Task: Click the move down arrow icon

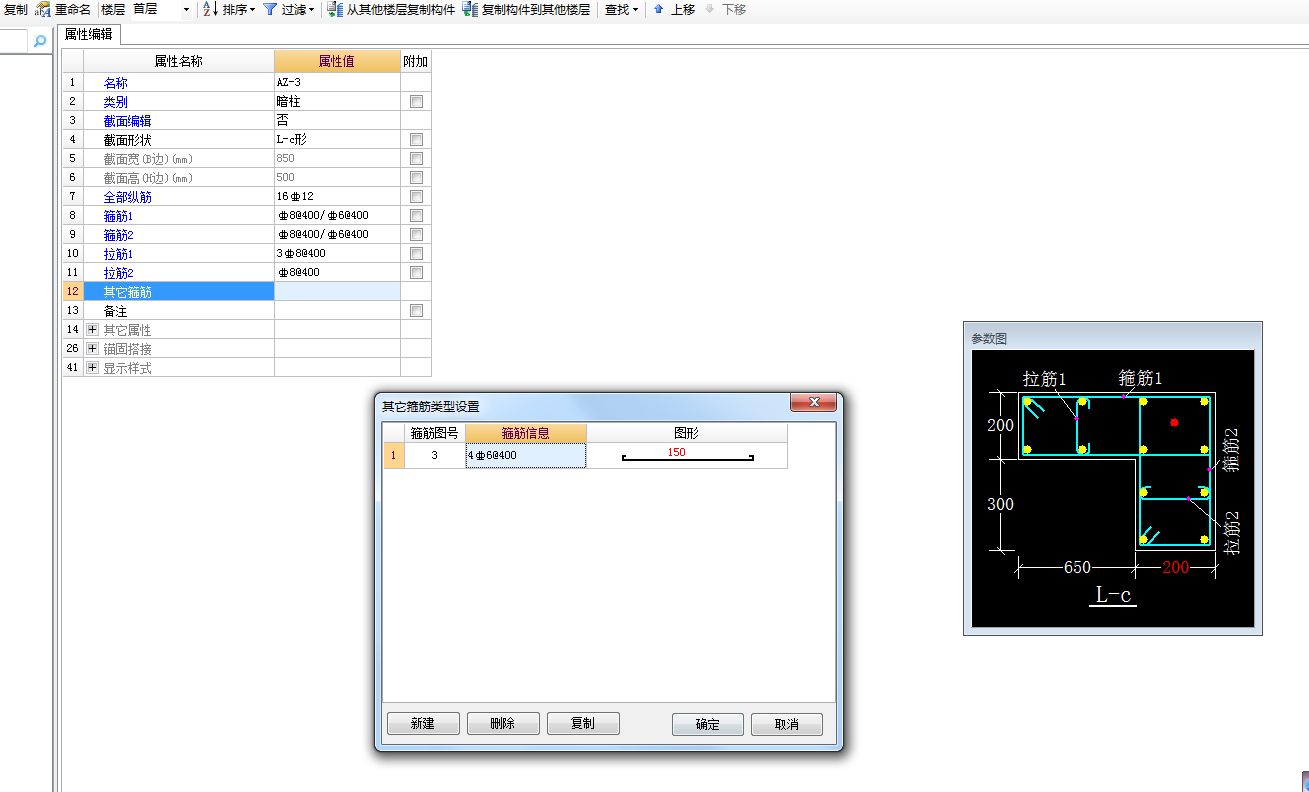Action: point(709,9)
